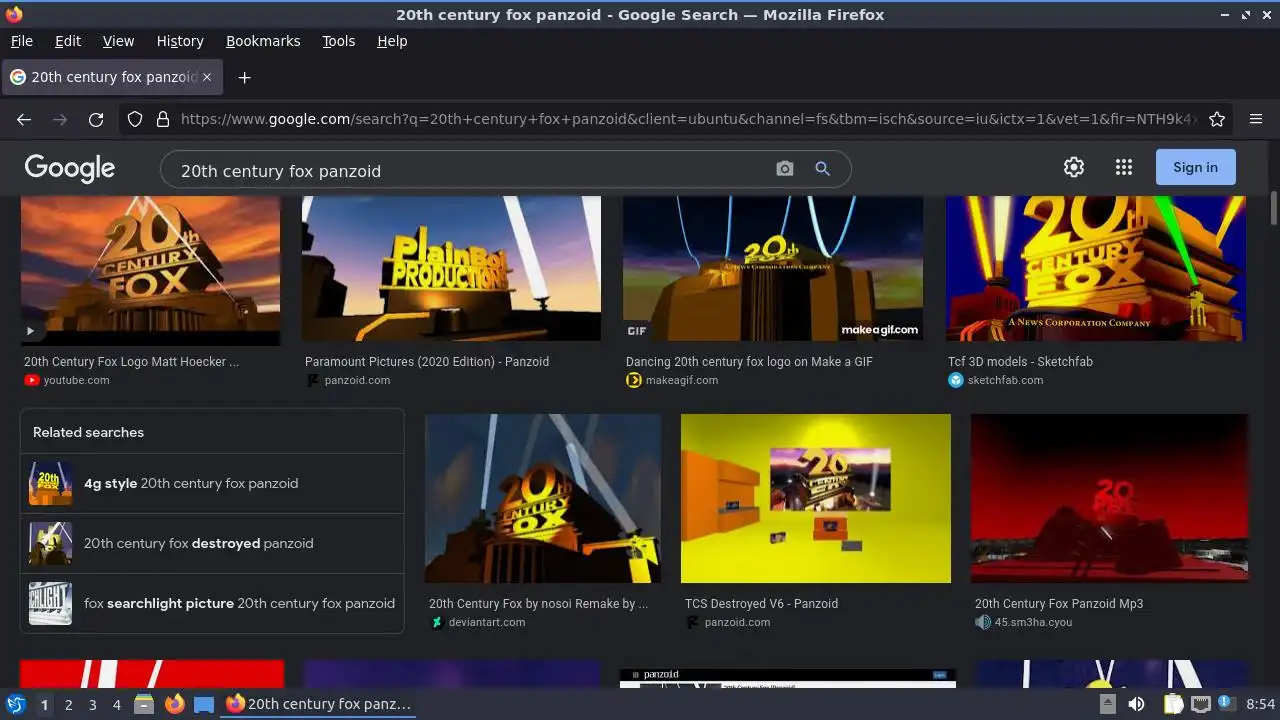
Task: Select related search 20th century fox destroyed
Action: click(x=212, y=543)
